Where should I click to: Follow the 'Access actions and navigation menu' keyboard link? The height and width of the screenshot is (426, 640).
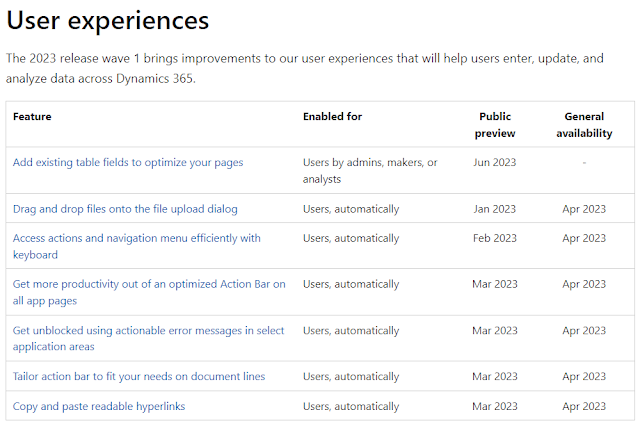(x=136, y=238)
